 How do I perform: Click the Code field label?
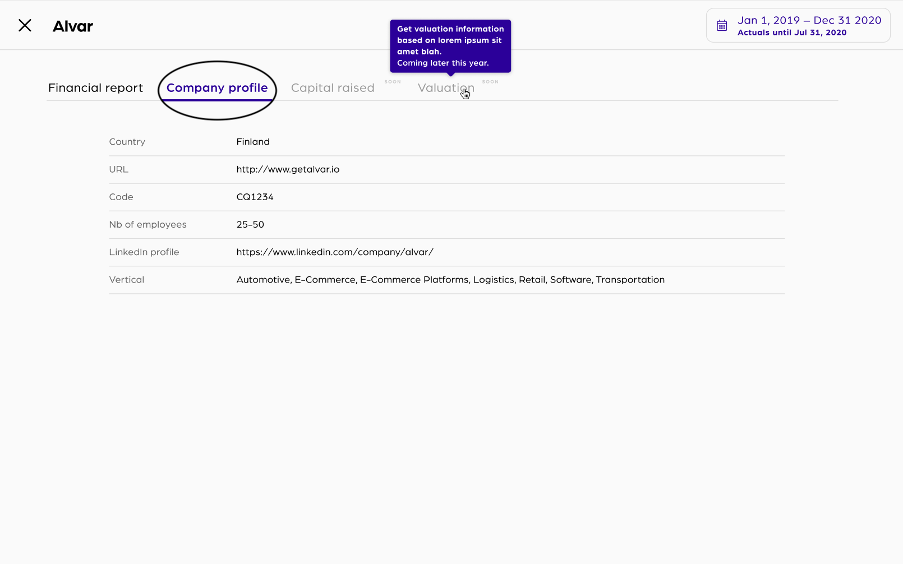tap(121, 197)
